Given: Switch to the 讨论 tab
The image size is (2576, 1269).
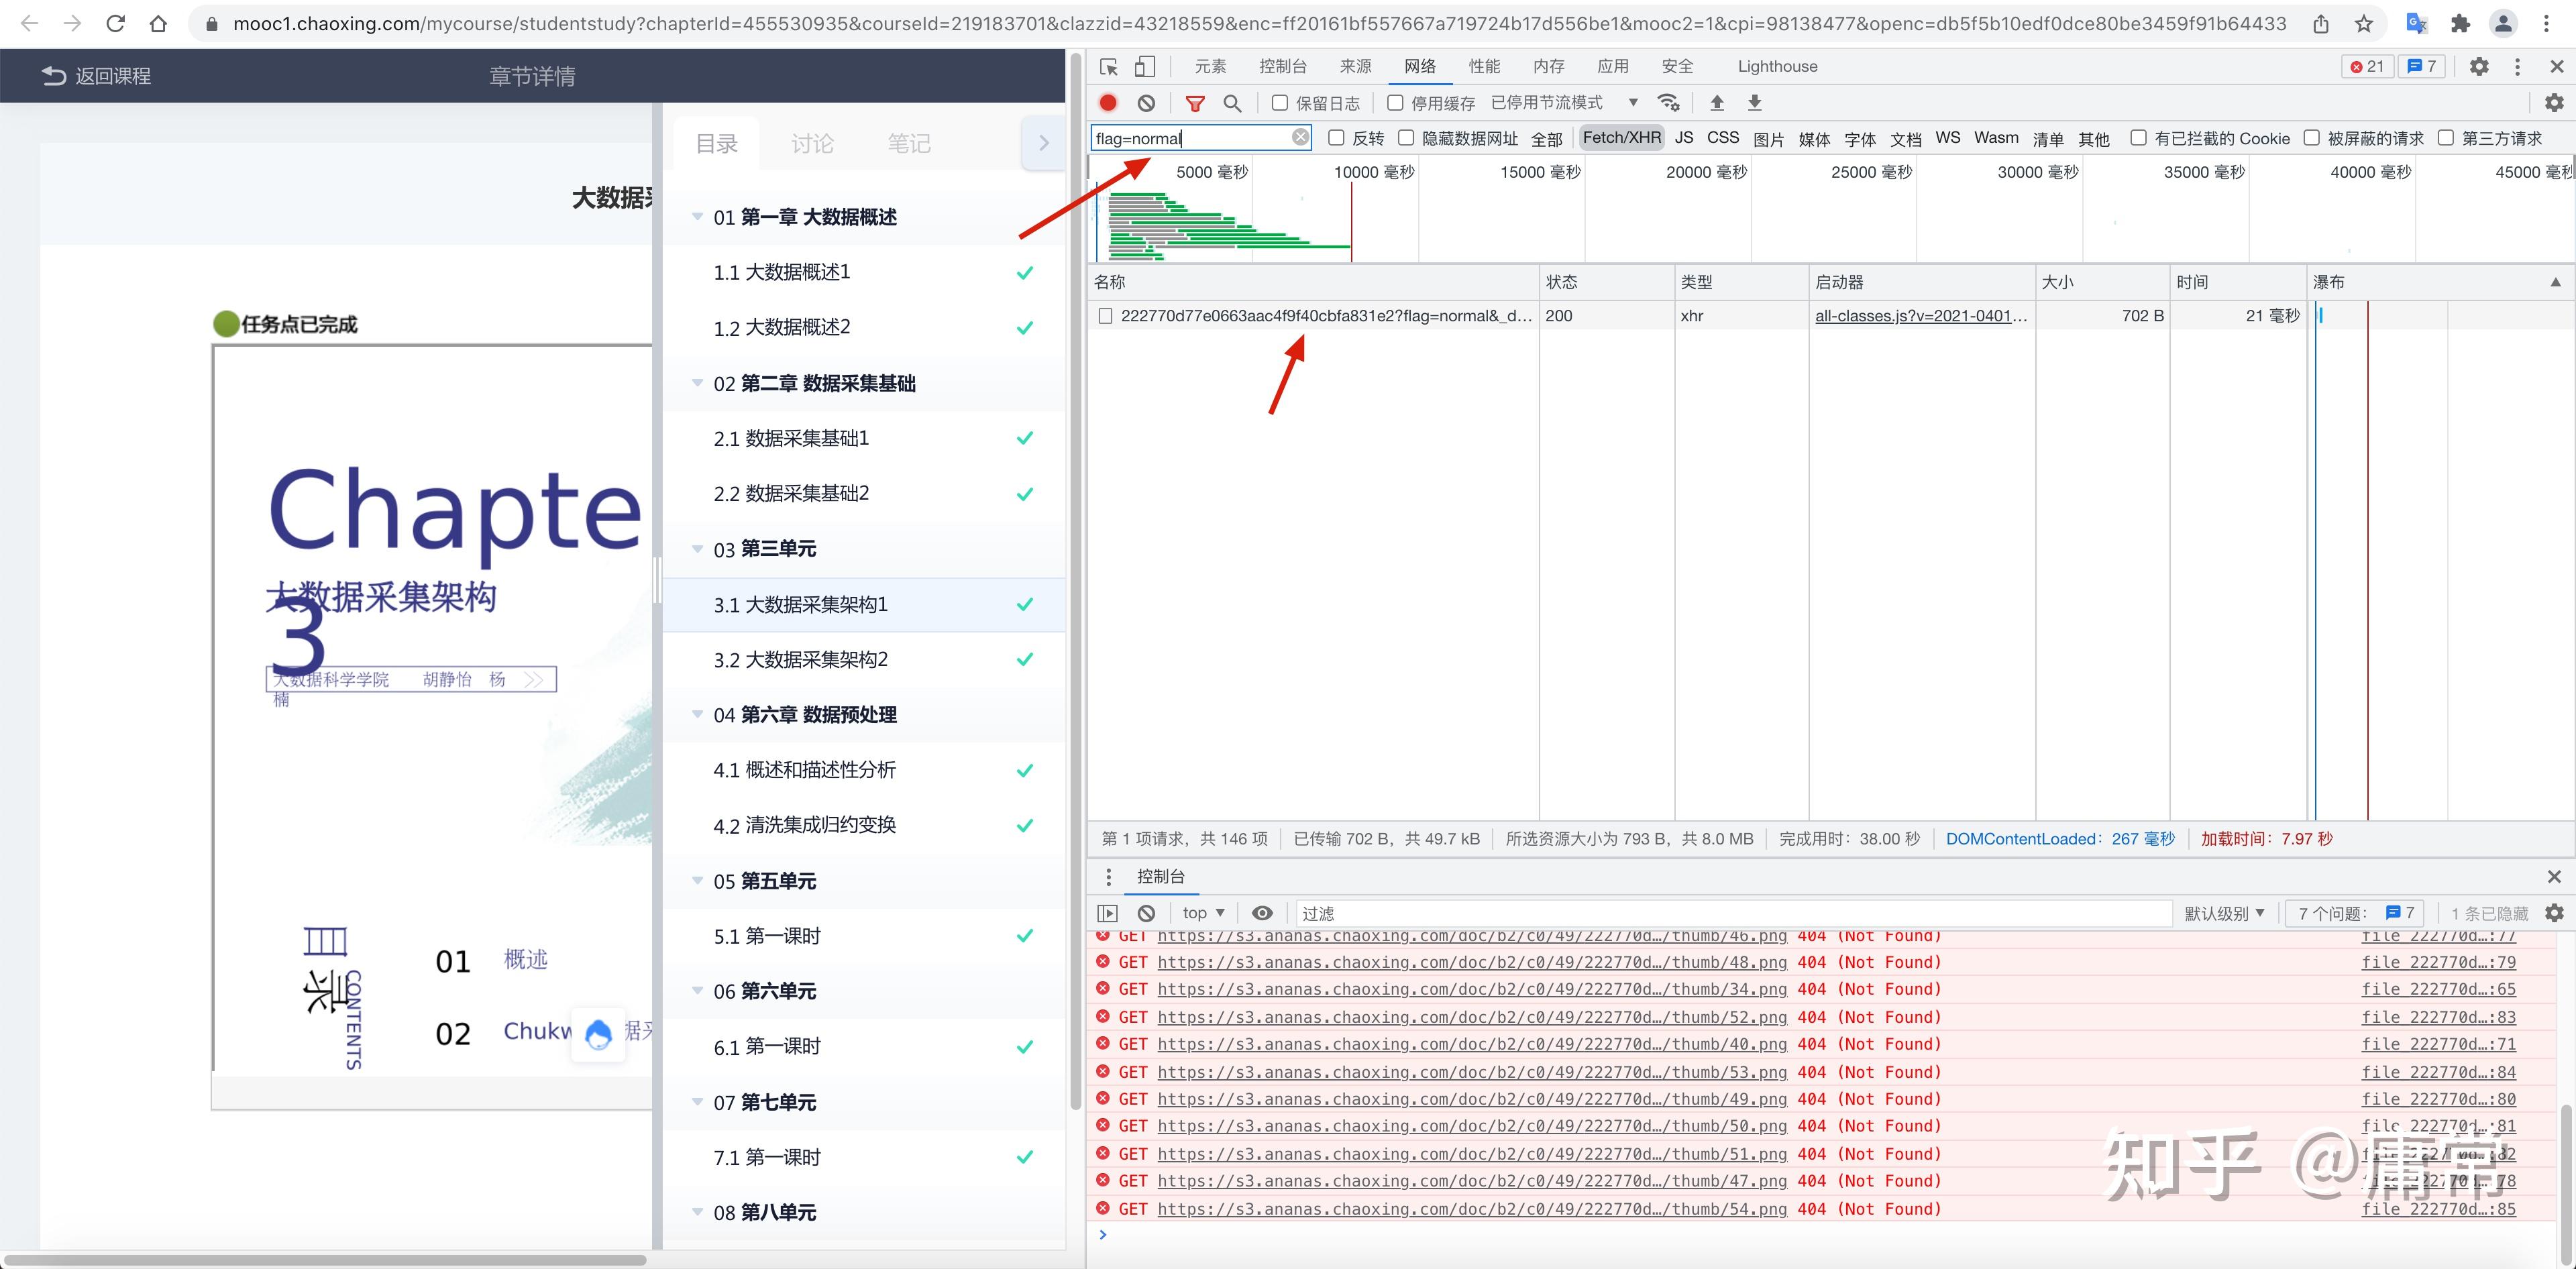Looking at the screenshot, I should point(812,144).
